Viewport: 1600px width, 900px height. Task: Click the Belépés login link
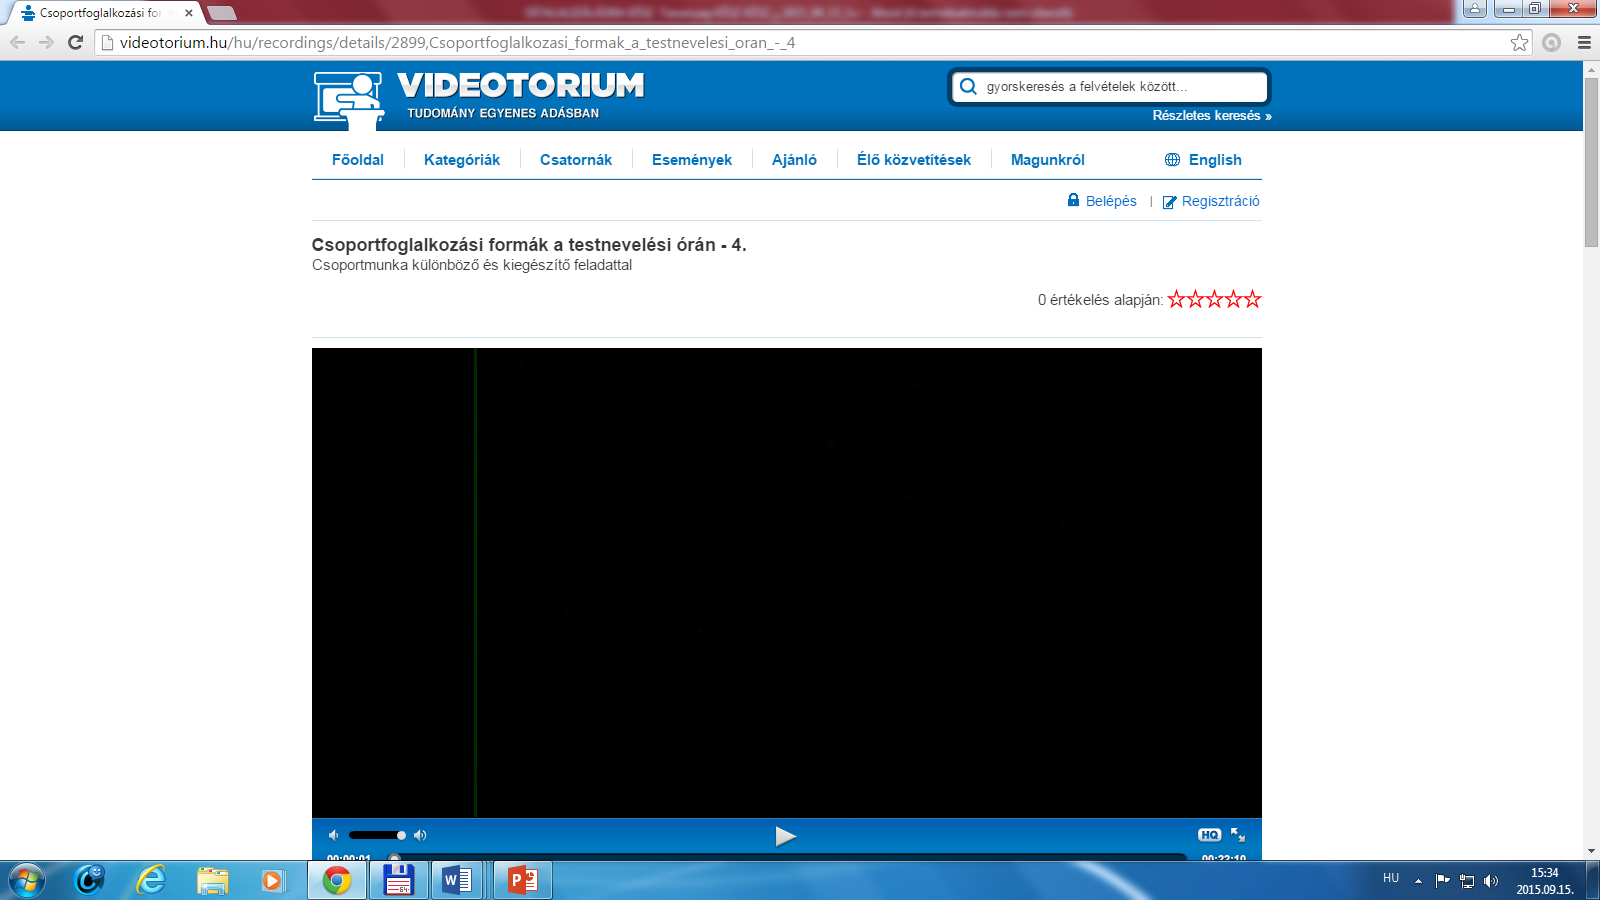coord(1111,201)
